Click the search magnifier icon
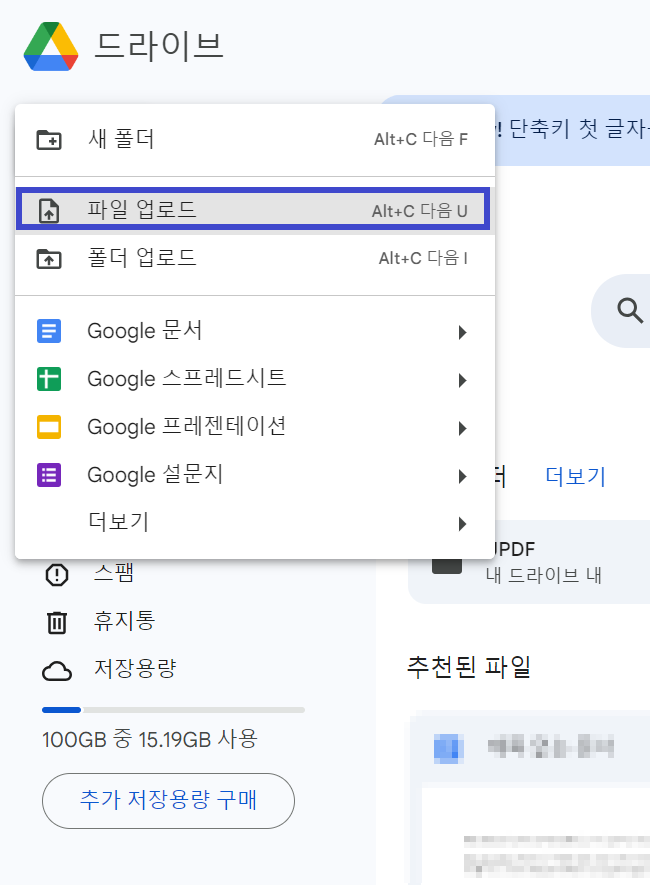650x885 pixels. click(628, 311)
